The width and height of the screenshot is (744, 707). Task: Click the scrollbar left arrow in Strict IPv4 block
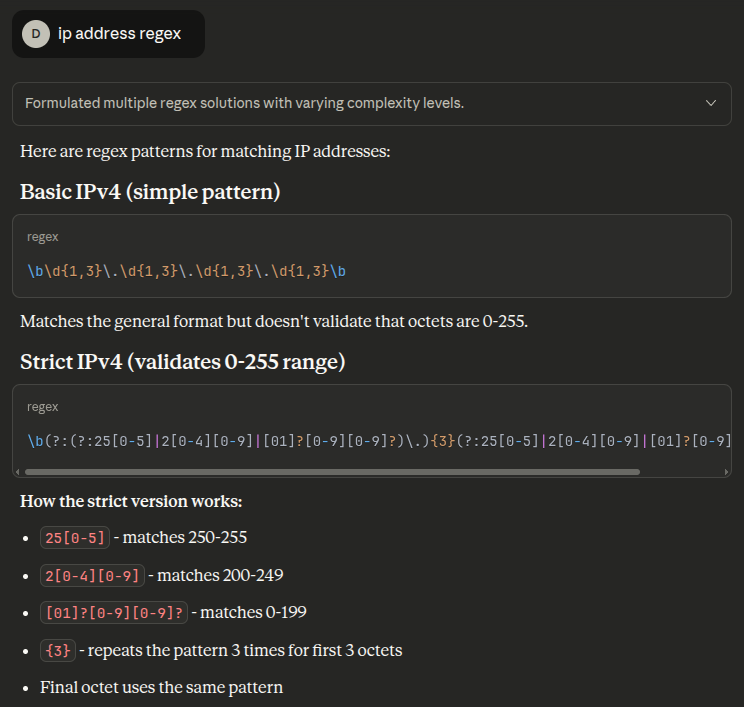pos(18,472)
